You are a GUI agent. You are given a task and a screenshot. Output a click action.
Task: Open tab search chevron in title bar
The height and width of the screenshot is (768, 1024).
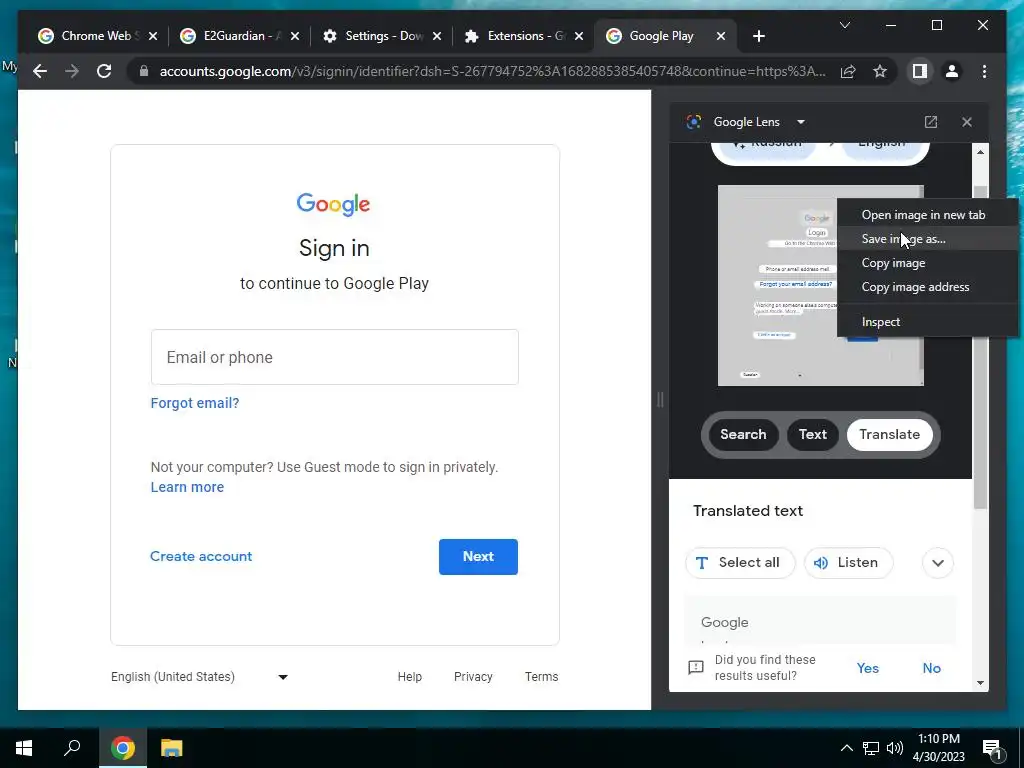[x=844, y=25]
